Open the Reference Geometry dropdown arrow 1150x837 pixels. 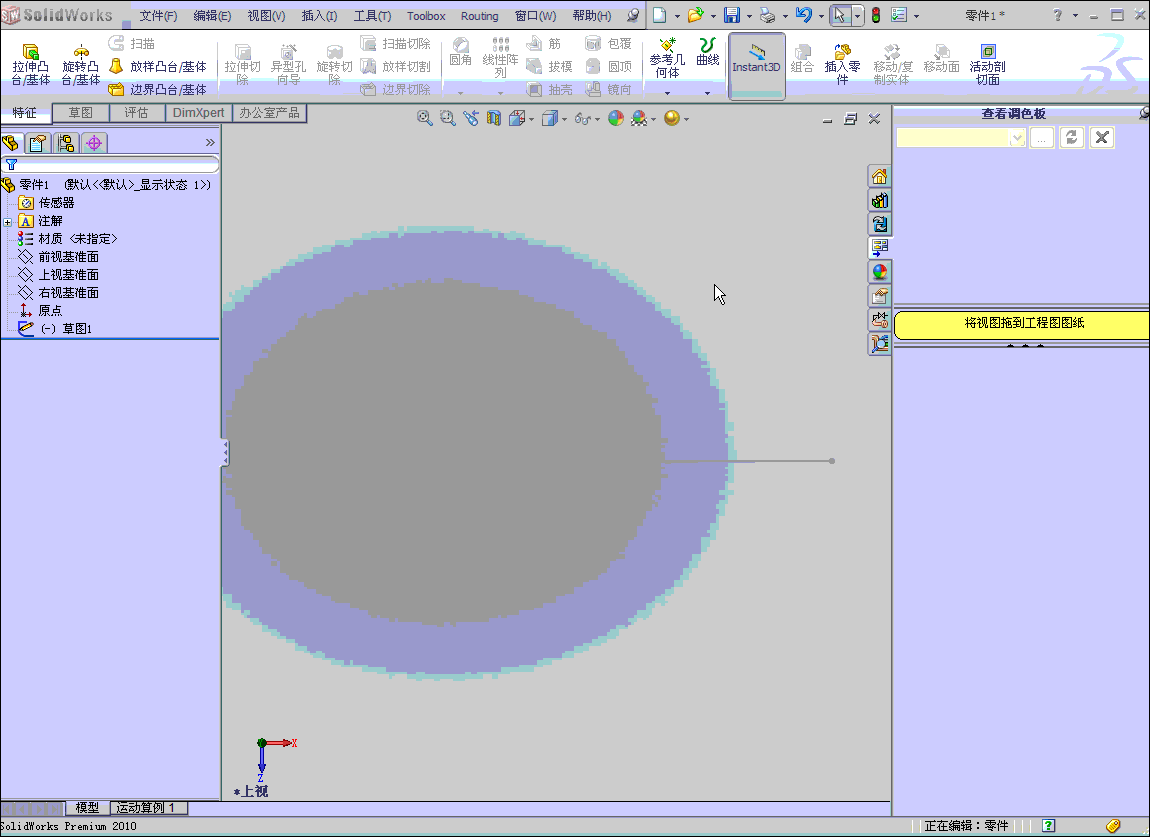coord(667,93)
